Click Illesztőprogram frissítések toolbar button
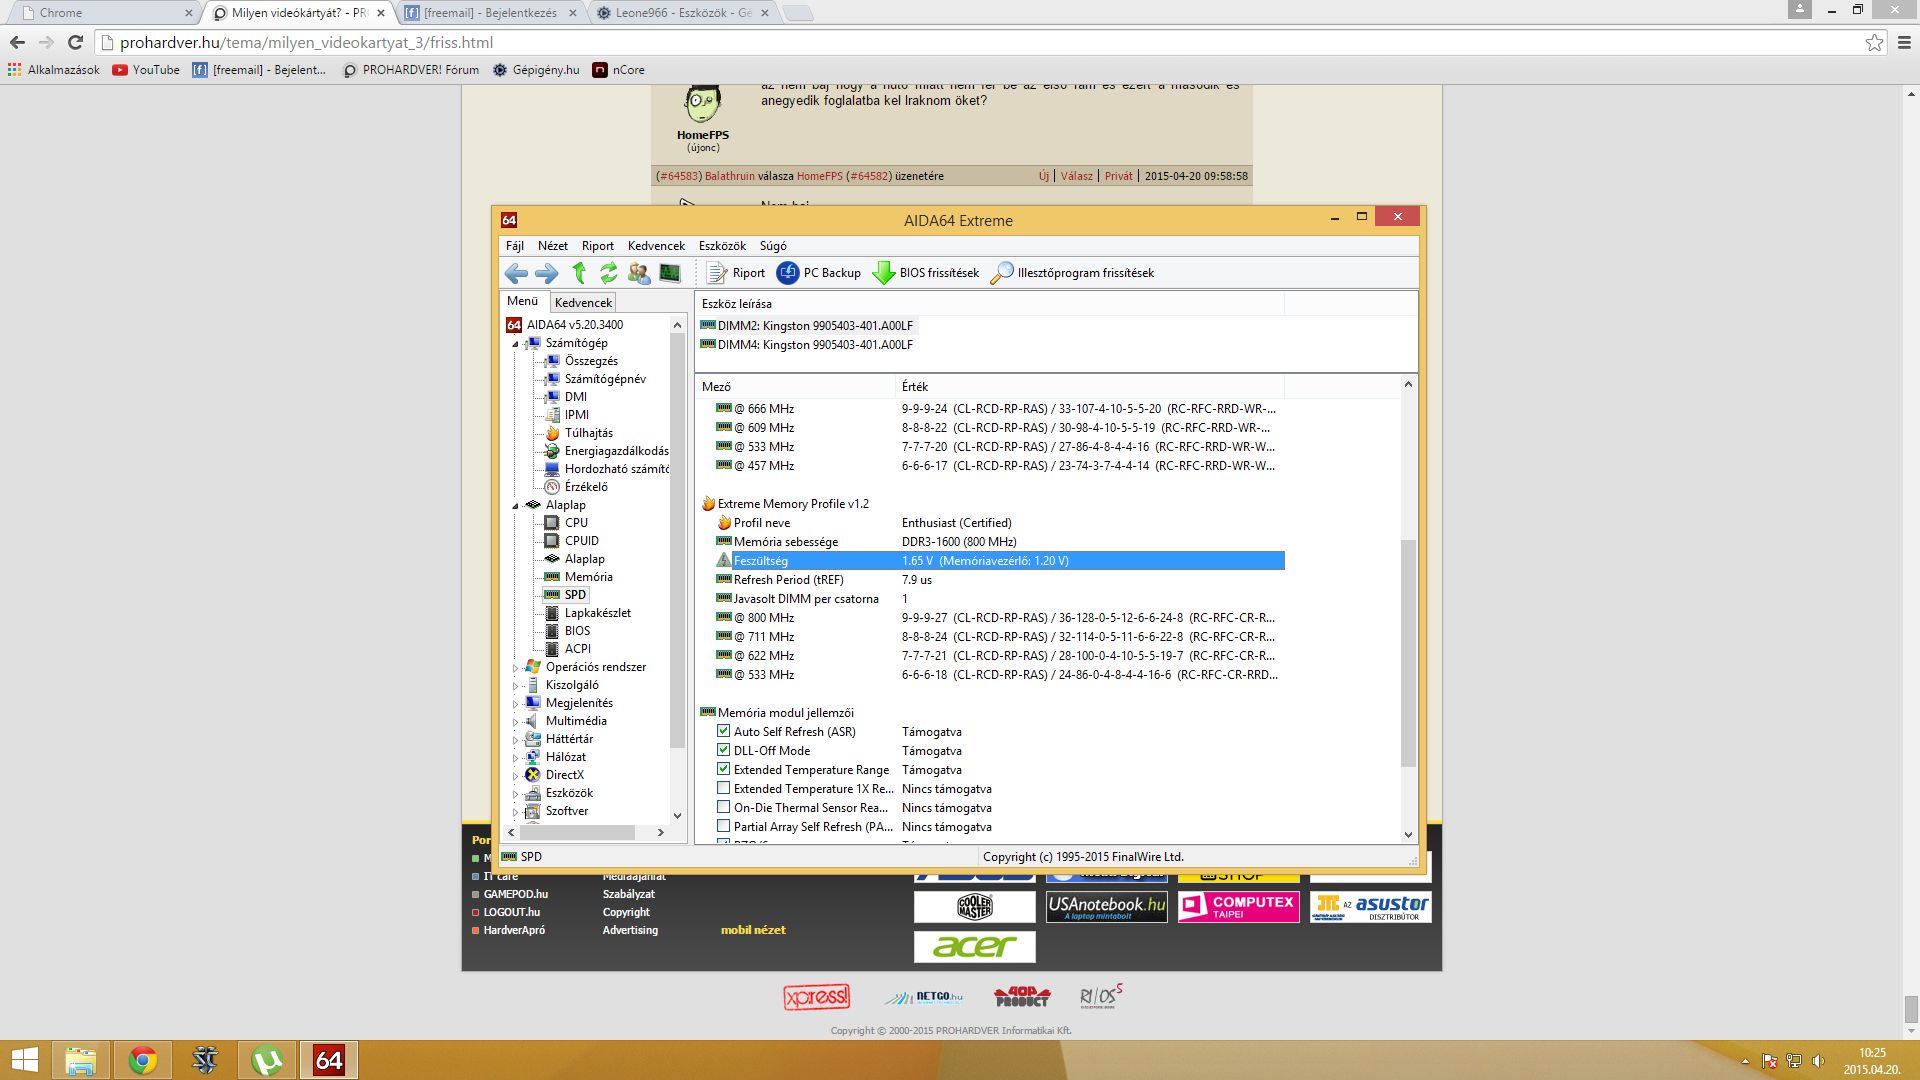Image resolution: width=1920 pixels, height=1080 pixels. pyautogui.click(x=1072, y=273)
